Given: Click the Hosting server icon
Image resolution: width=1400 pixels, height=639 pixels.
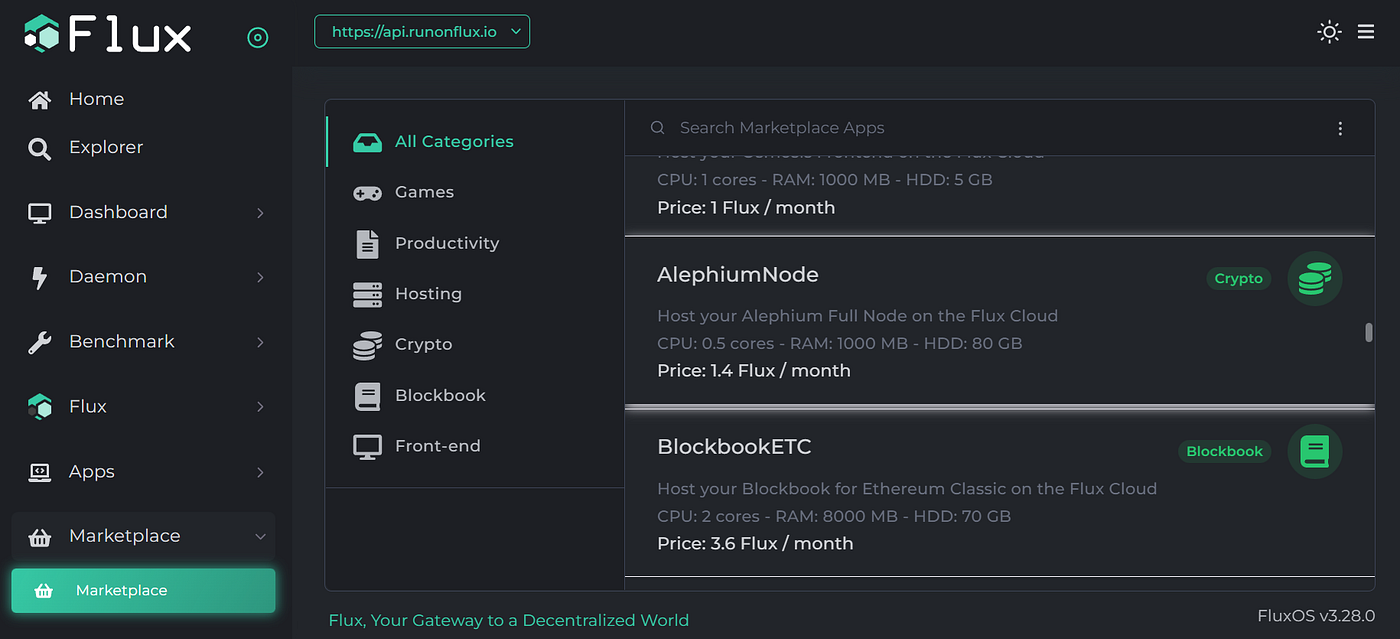Looking at the screenshot, I should pyautogui.click(x=367, y=294).
